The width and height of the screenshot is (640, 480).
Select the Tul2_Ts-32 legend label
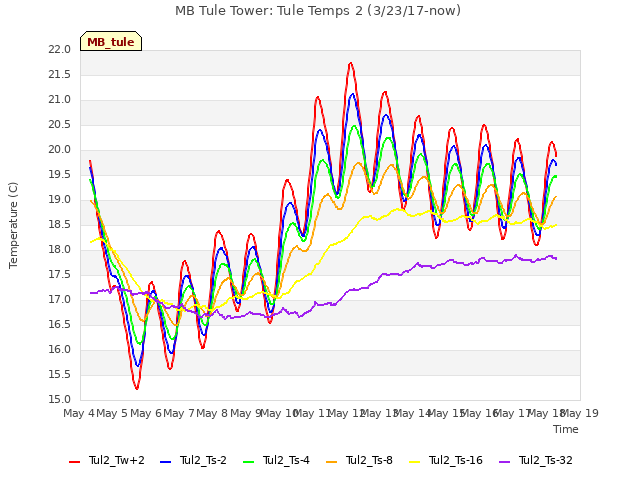coord(546,460)
